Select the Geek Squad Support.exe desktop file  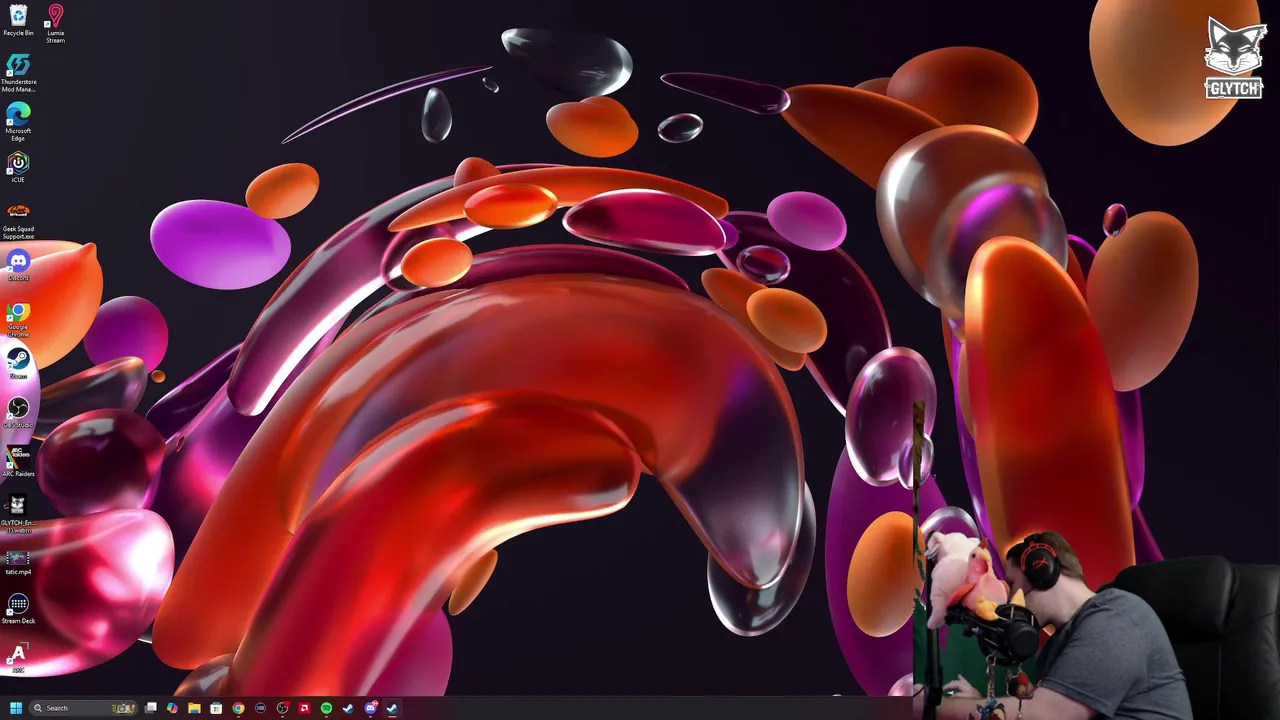click(18, 221)
